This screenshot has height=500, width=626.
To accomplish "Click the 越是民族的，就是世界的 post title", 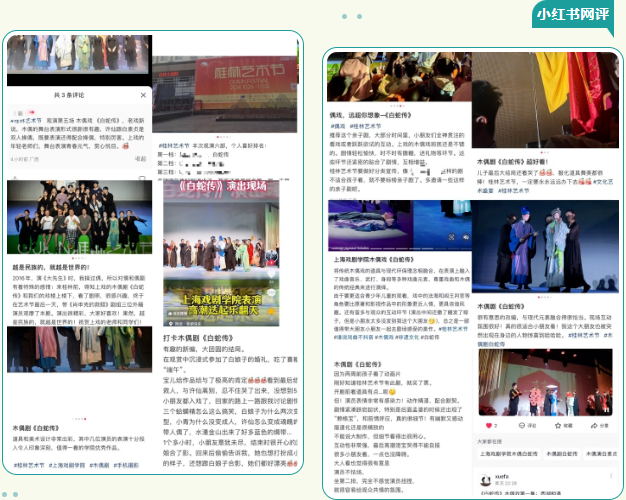I will click(x=55, y=268).
